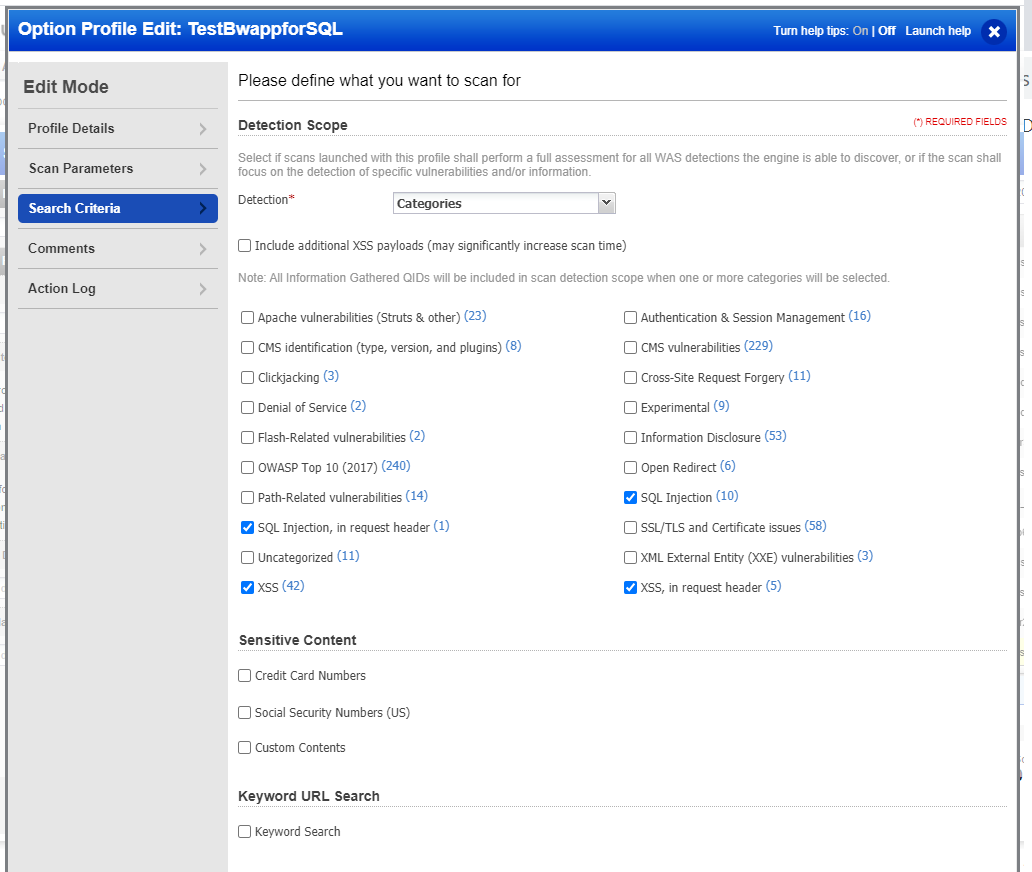The width and height of the screenshot is (1032, 872).
Task: Enable Custom Contents checkbox
Action: (245, 748)
